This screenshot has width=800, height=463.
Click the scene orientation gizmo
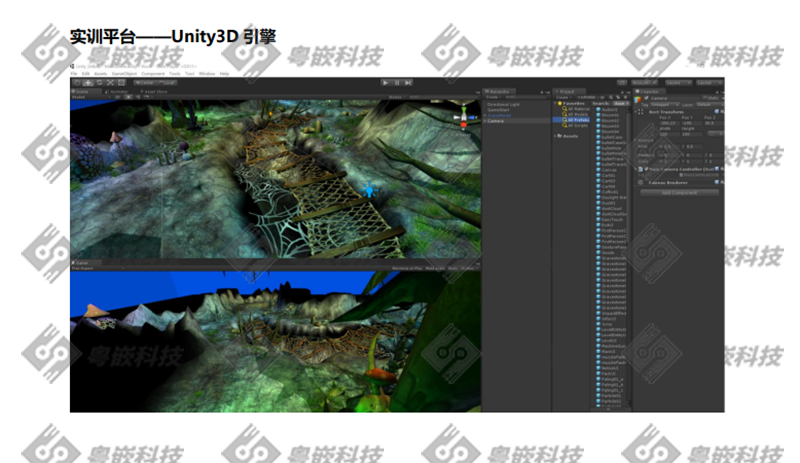pos(462,118)
